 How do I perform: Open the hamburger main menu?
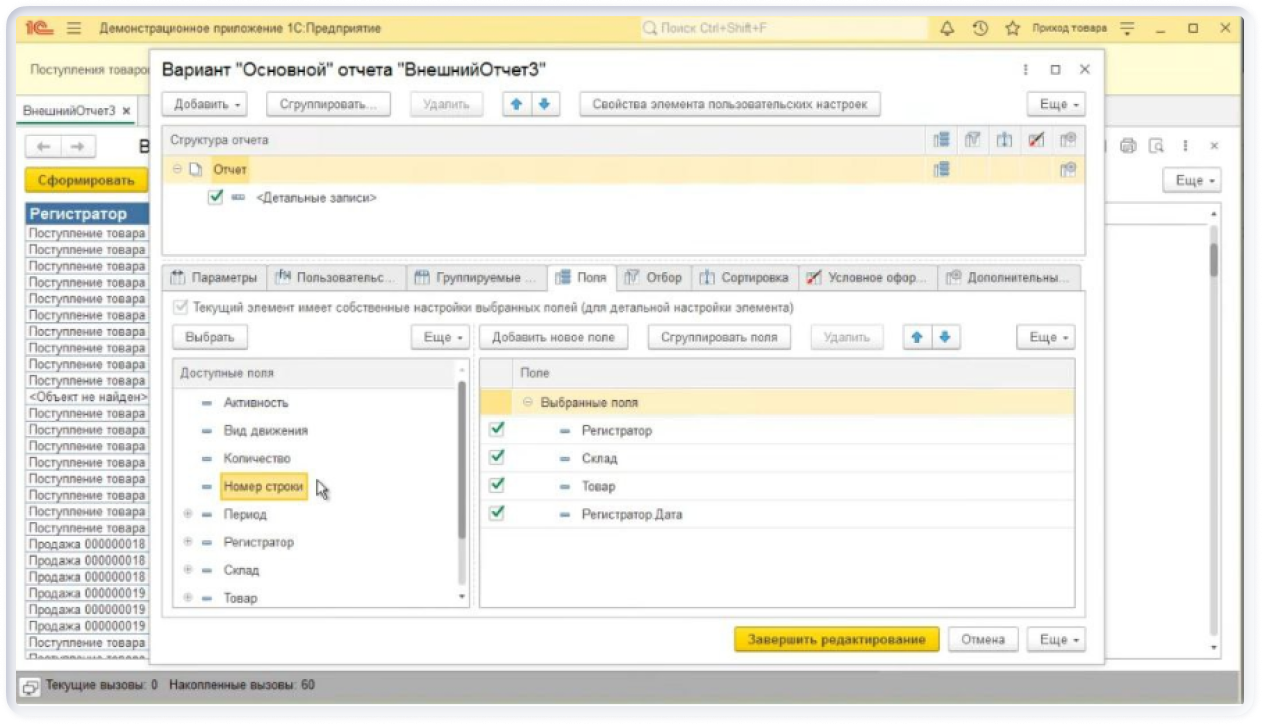click(x=73, y=29)
